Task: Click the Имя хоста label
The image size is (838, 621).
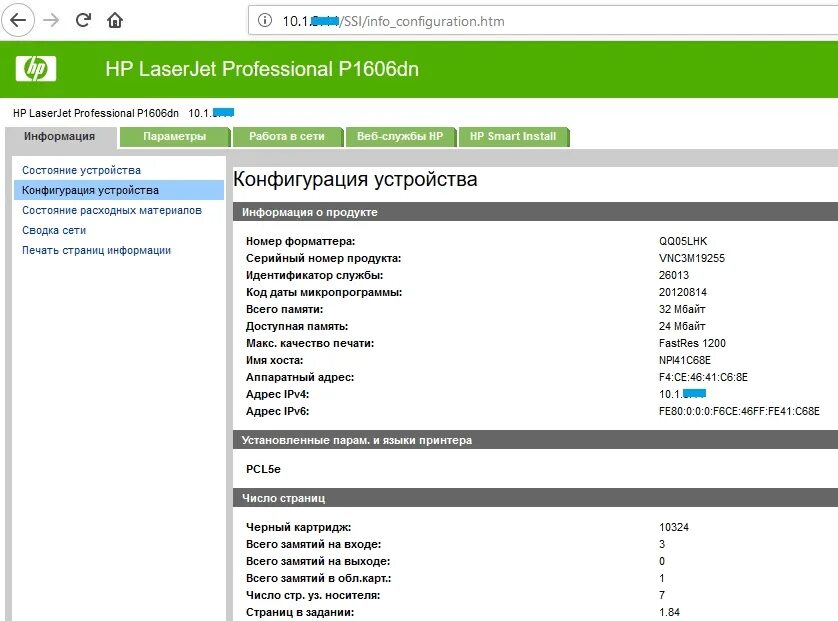Action: [274, 360]
